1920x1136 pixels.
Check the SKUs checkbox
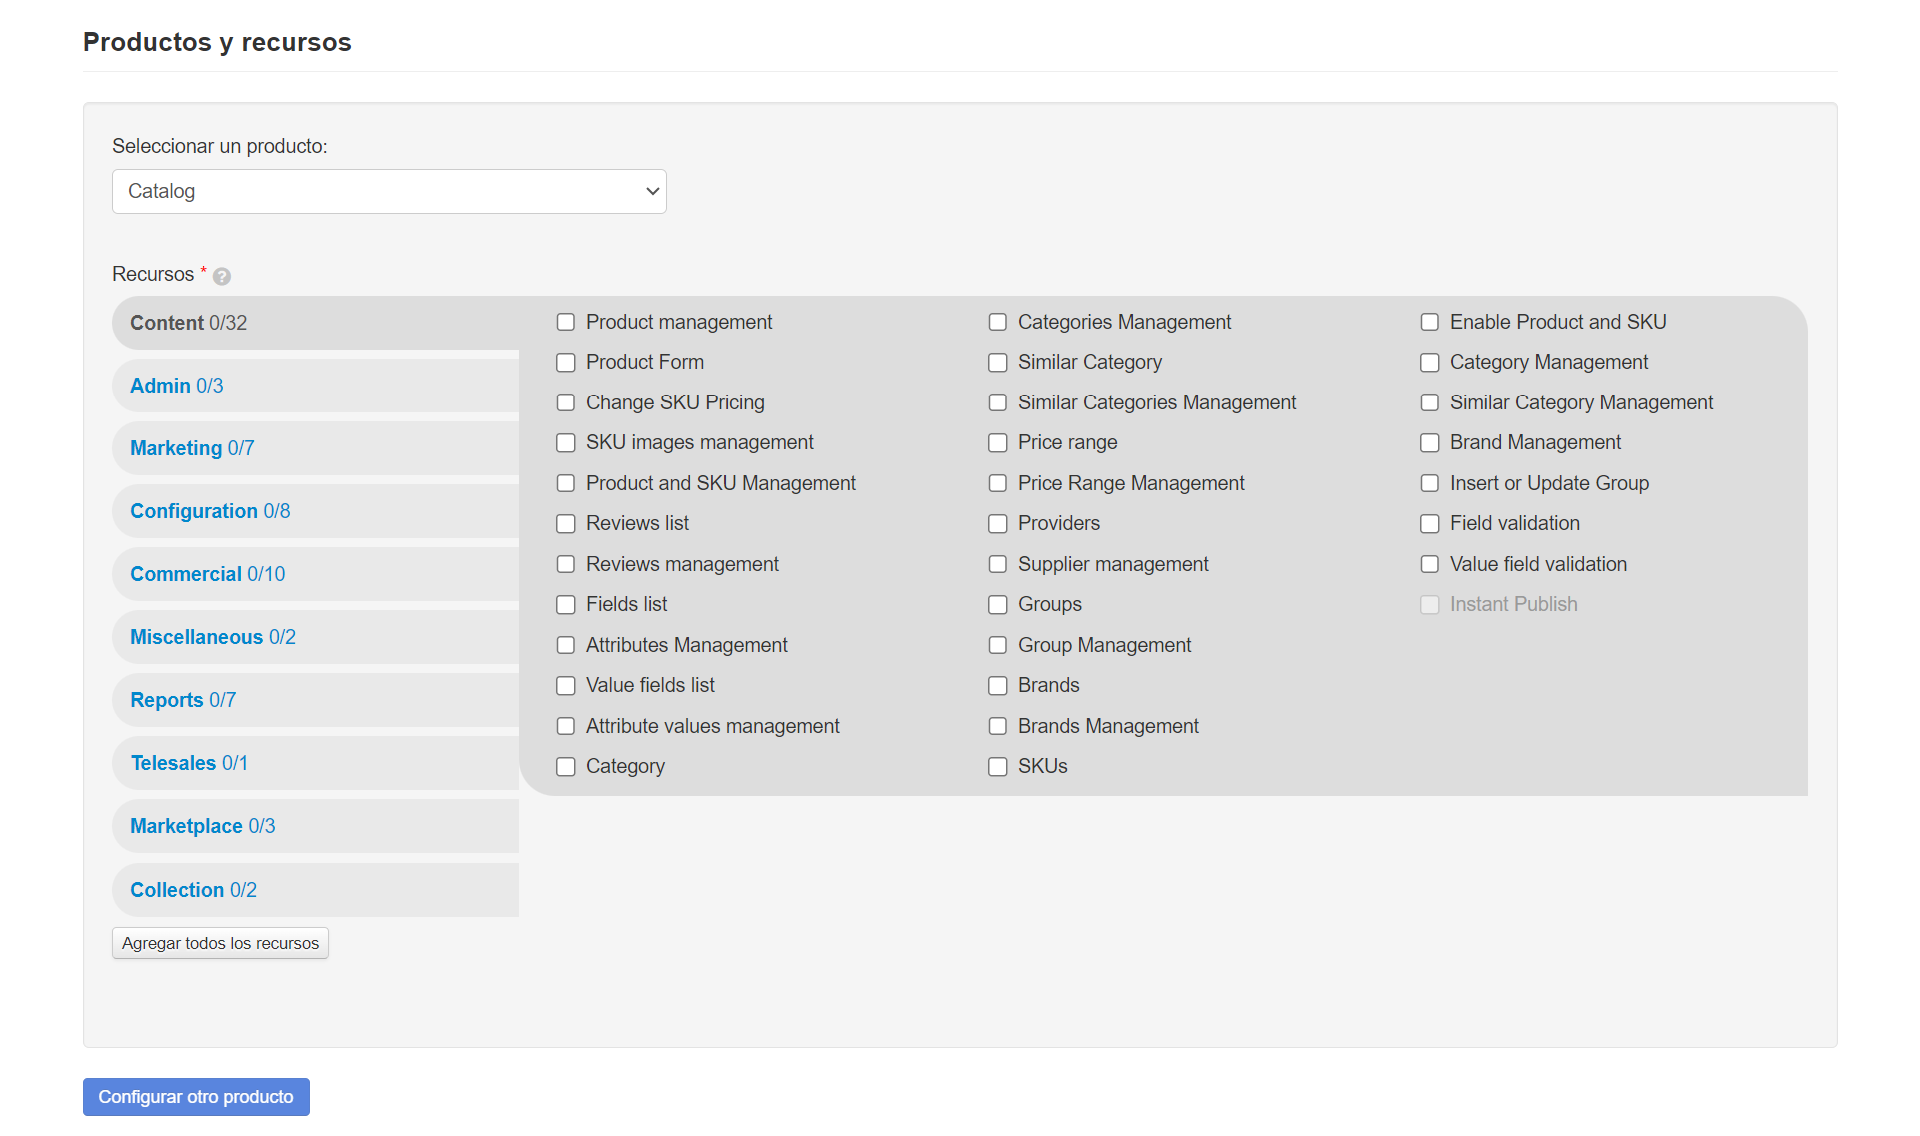tap(998, 766)
